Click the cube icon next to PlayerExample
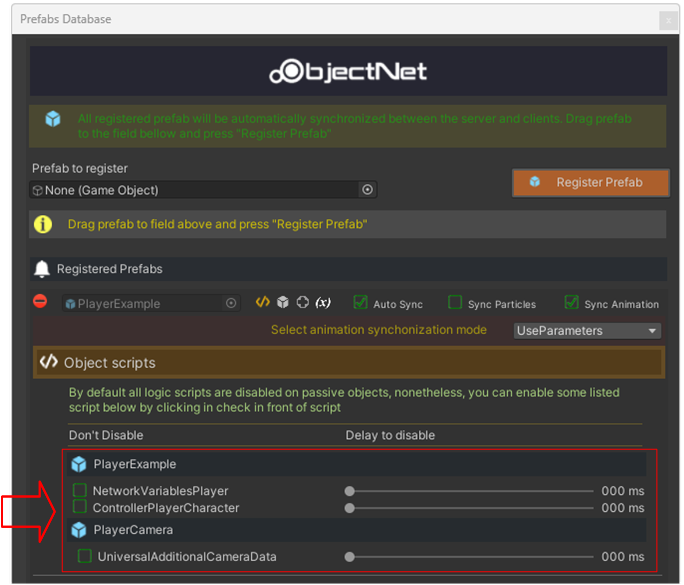The height and width of the screenshot is (585, 684). 283,302
